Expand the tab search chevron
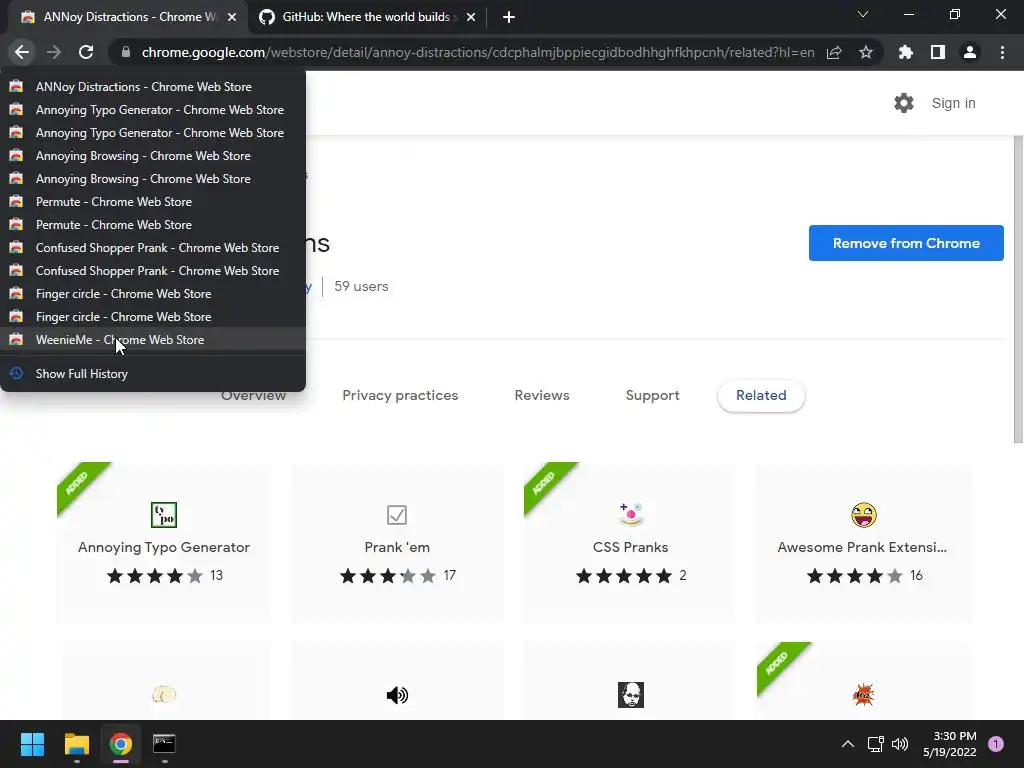The height and width of the screenshot is (768, 1024). (x=863, y=14)
